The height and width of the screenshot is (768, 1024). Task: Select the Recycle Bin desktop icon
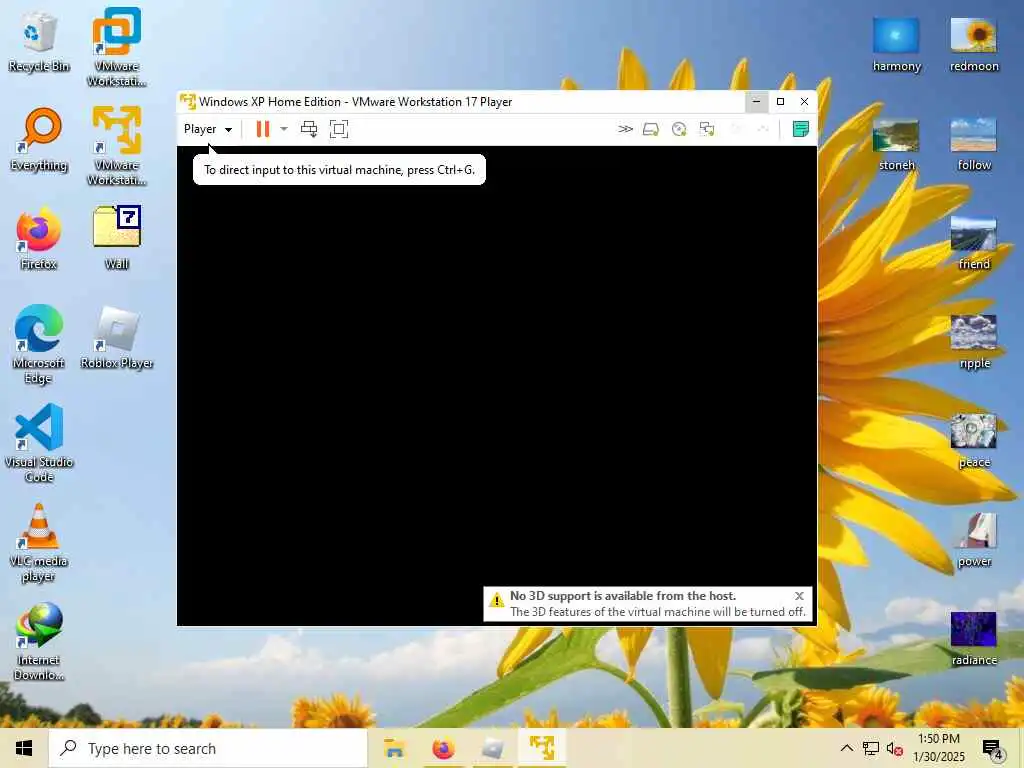tap(39, 42)
